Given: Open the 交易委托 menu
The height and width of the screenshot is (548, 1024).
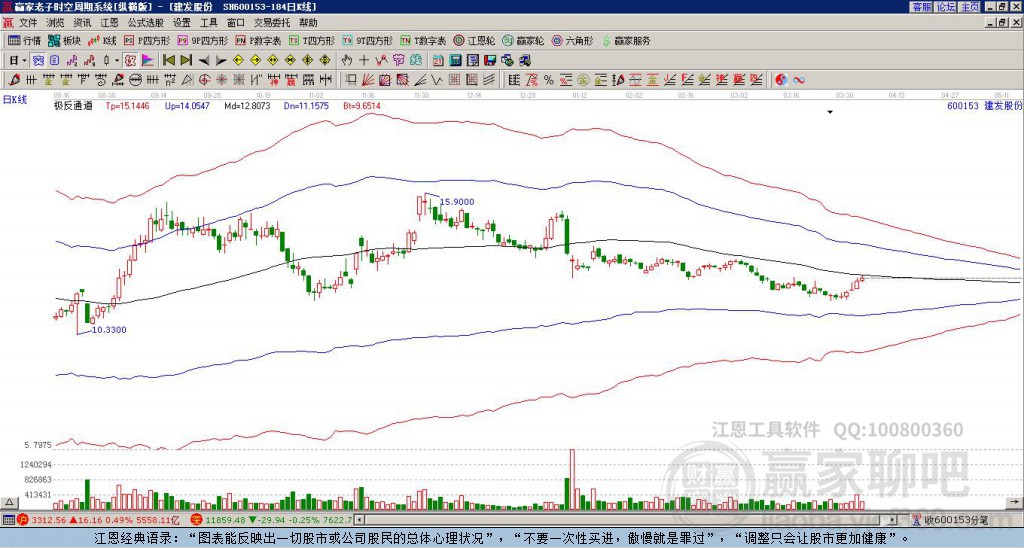Looking at the screenshot, I should (272, 23).
